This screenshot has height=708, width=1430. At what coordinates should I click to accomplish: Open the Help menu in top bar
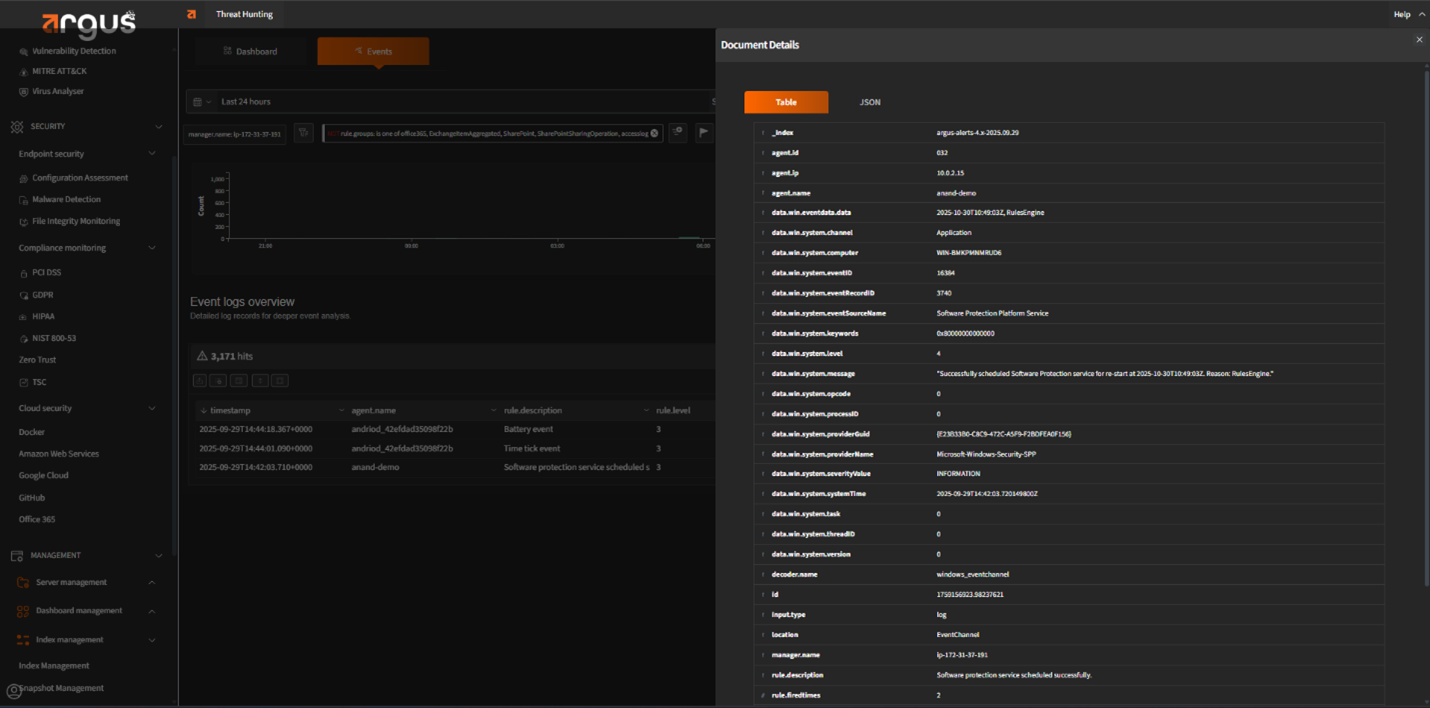(x=1401, y=14)
